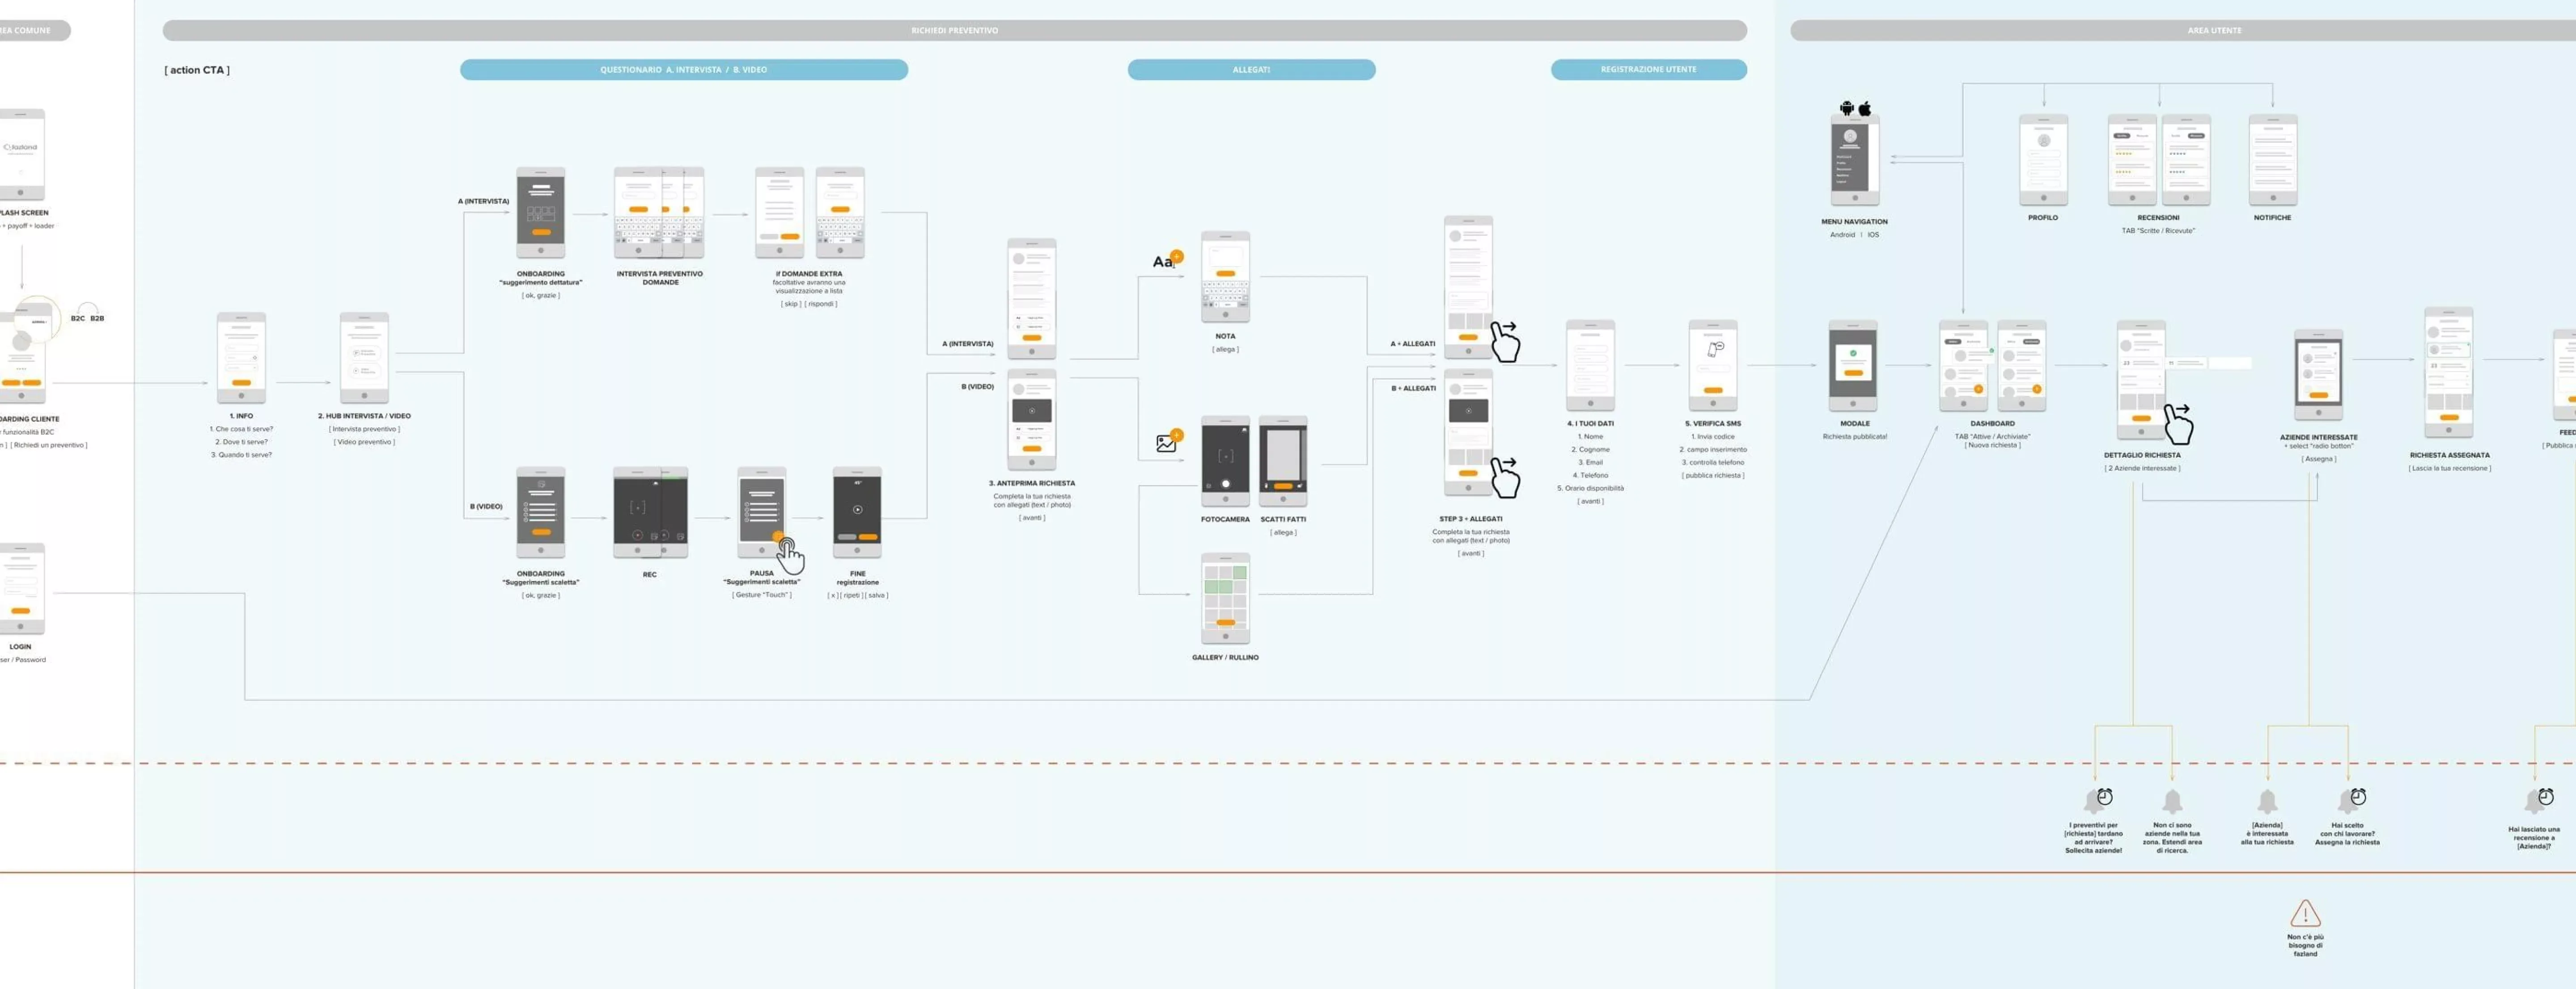Click the Profilo phone mockup
Viewport: 2576px width, 989px height.
2043,159
